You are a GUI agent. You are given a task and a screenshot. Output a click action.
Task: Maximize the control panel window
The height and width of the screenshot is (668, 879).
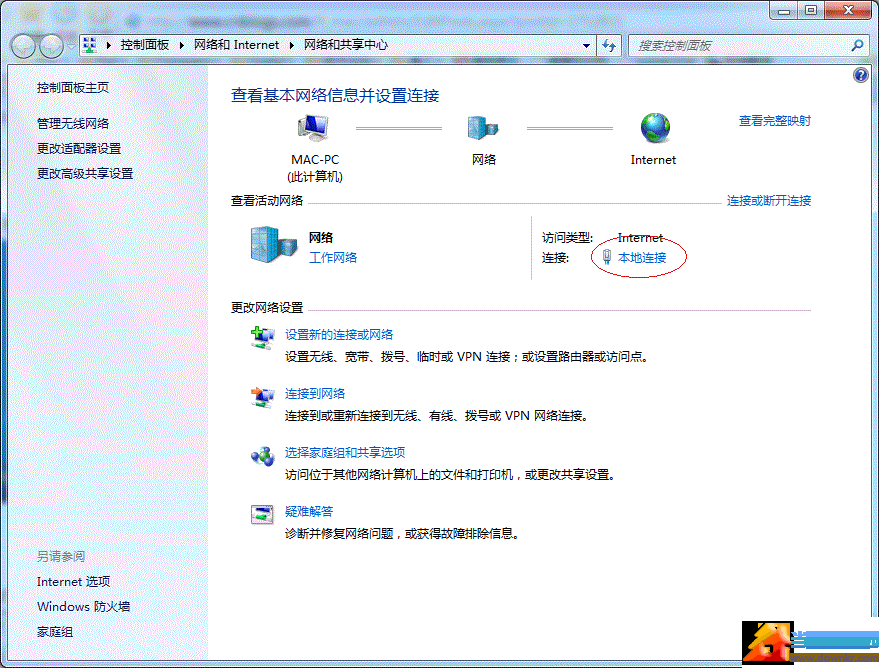click(811, 10)
